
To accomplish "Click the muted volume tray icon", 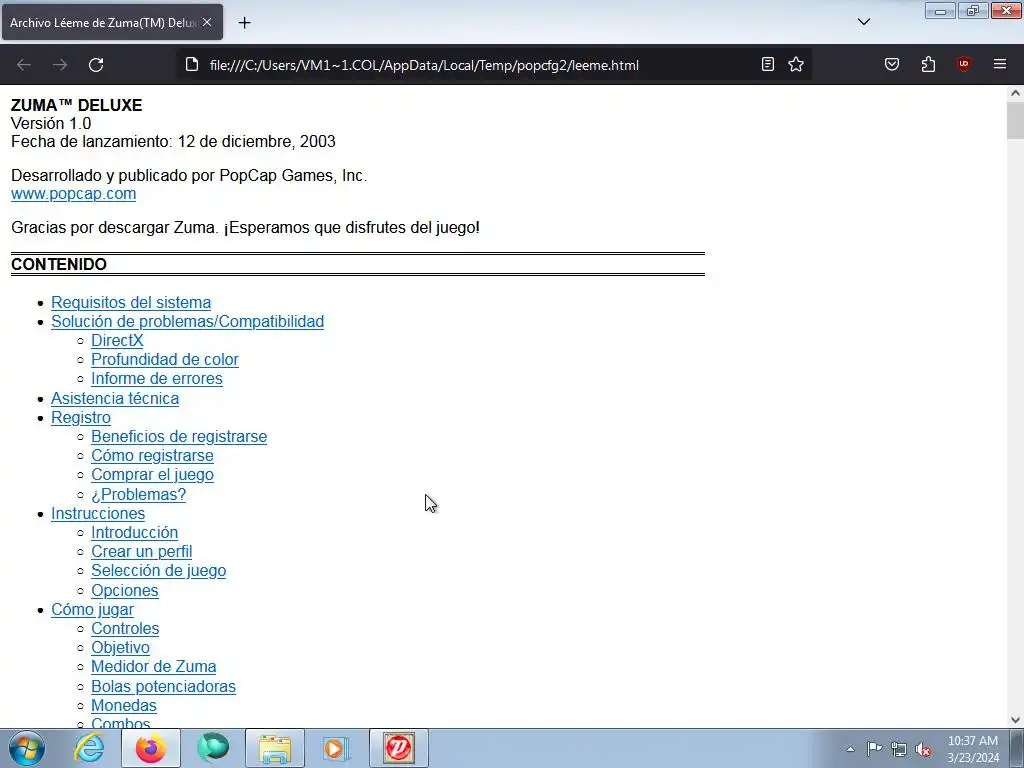I will coord(923,749).
